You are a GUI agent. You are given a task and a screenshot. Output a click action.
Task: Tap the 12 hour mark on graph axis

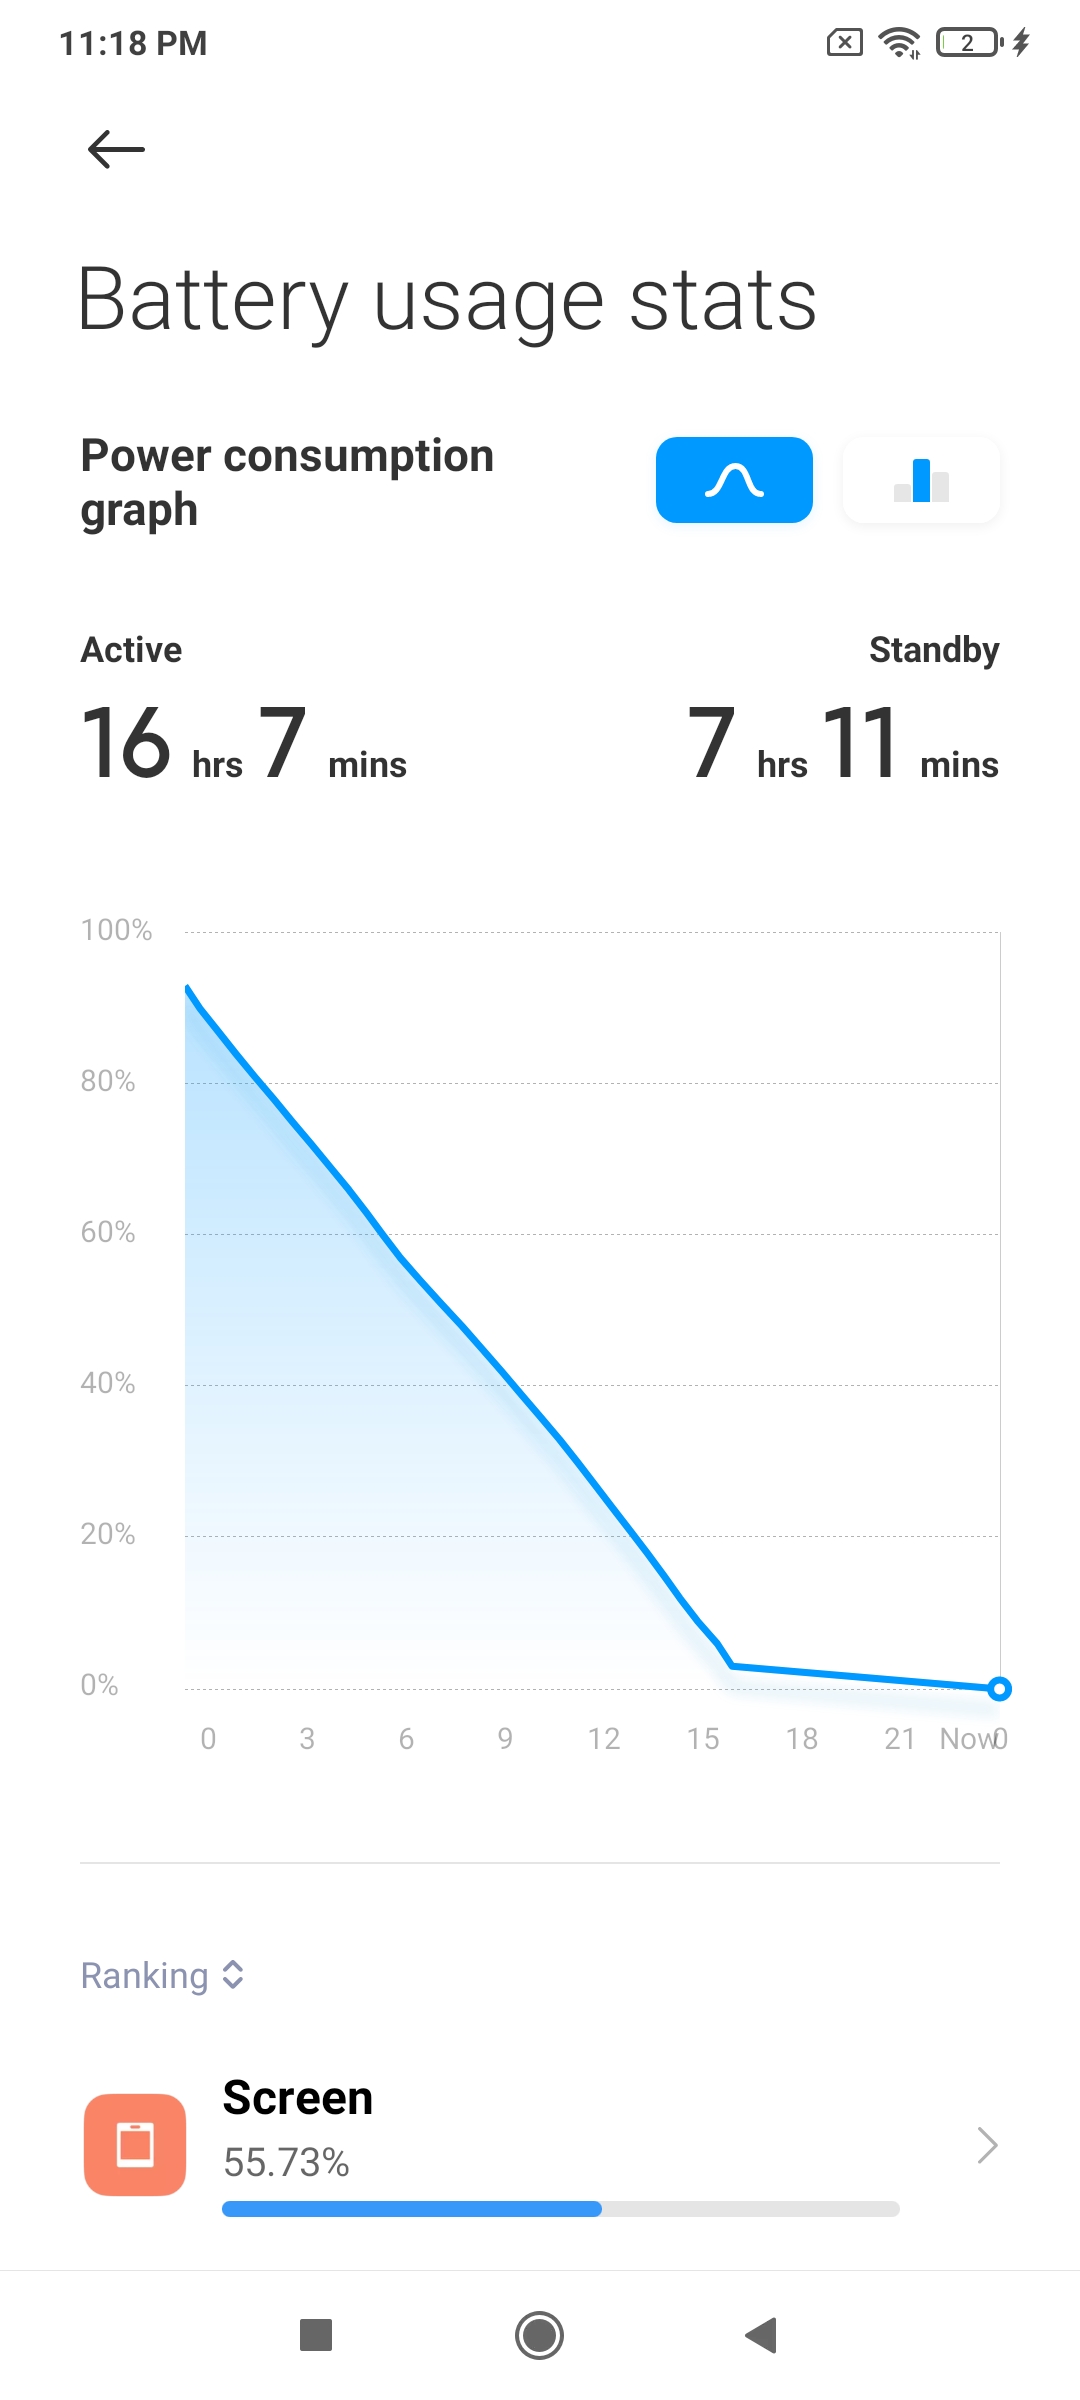604,1739
